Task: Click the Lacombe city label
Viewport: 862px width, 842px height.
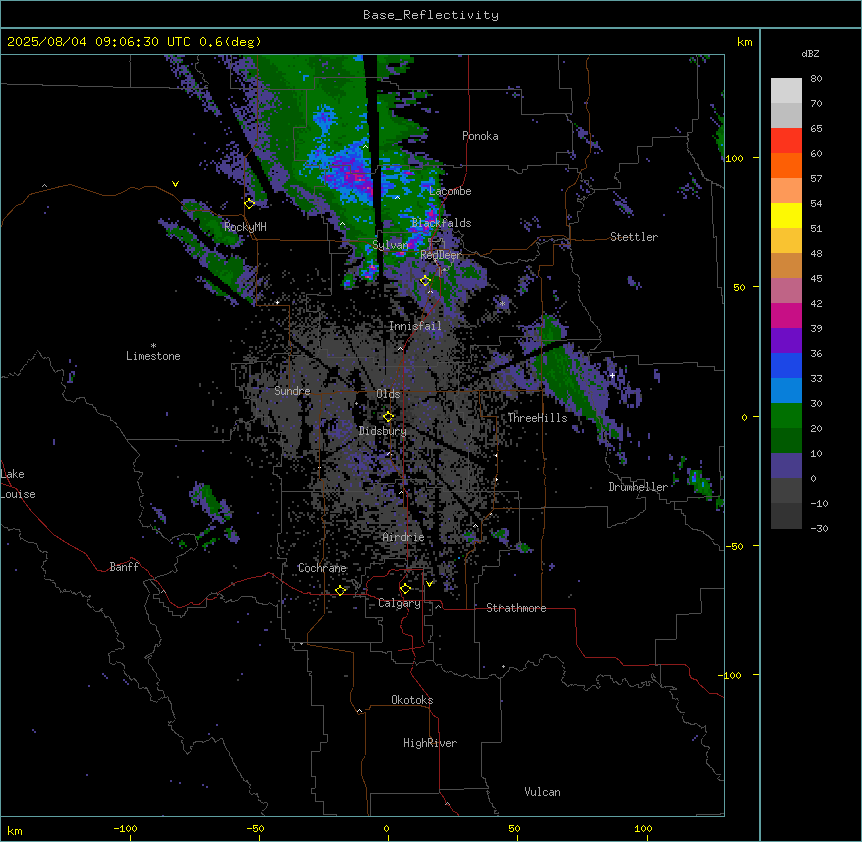Action: point(450,191)
